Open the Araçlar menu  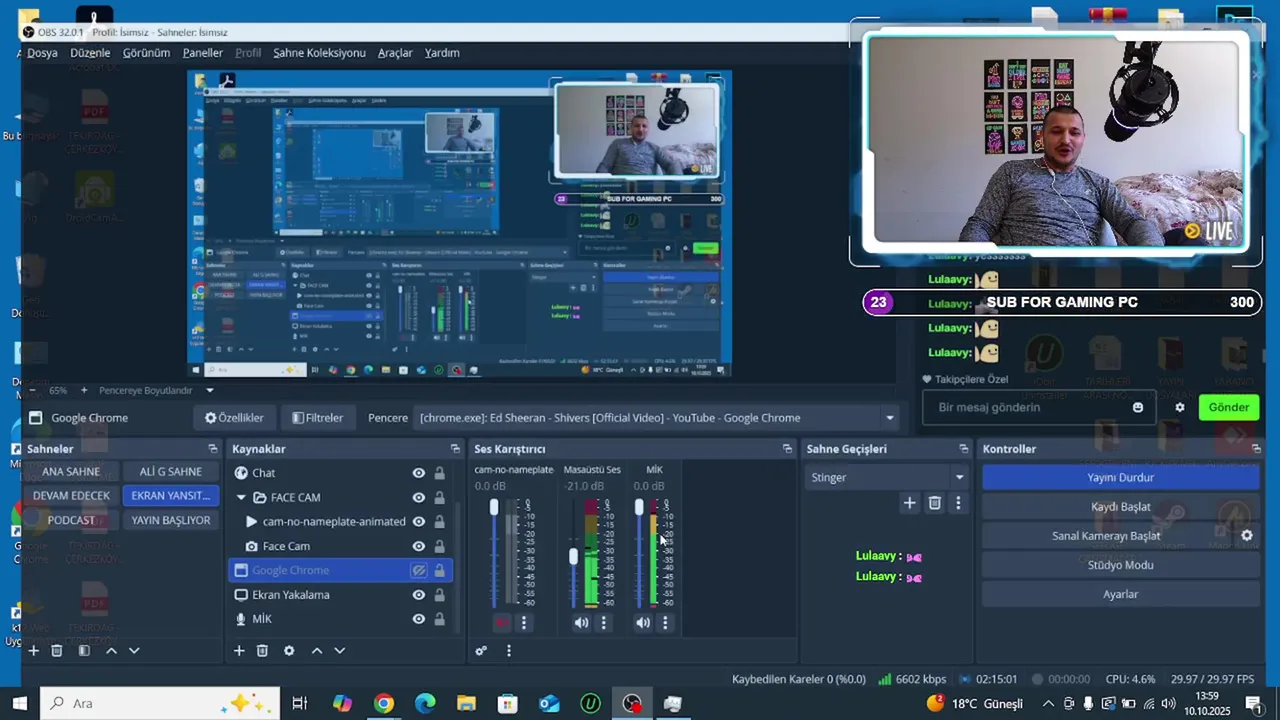click(x=395, y=53)
